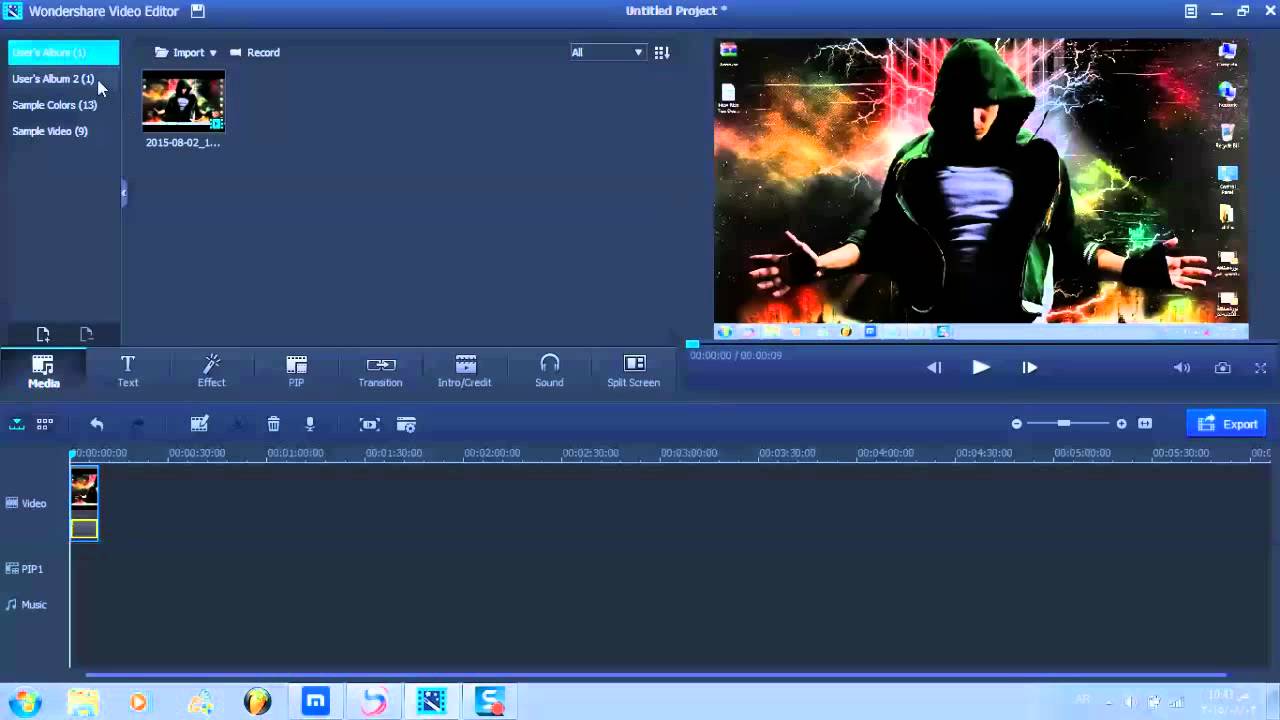Click the scene detection icon
The image size is (1280, 720).
click(x=406, y=424)
